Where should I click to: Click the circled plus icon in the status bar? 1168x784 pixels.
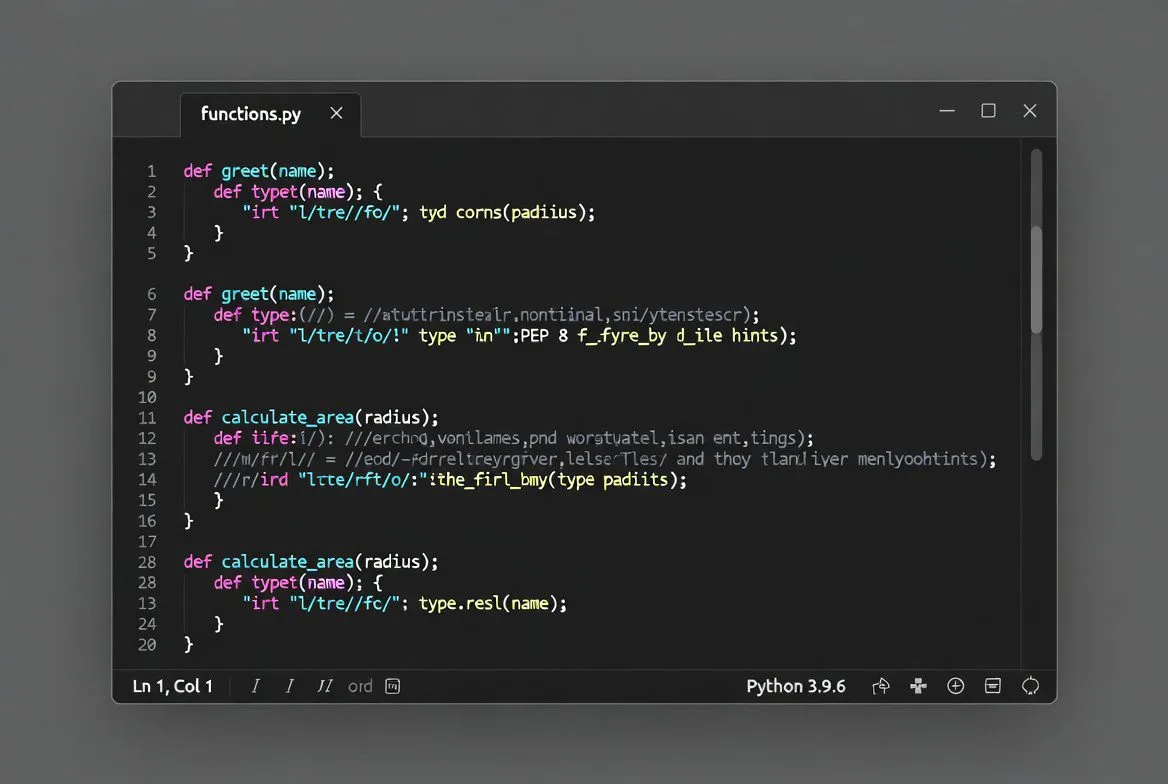956,686
